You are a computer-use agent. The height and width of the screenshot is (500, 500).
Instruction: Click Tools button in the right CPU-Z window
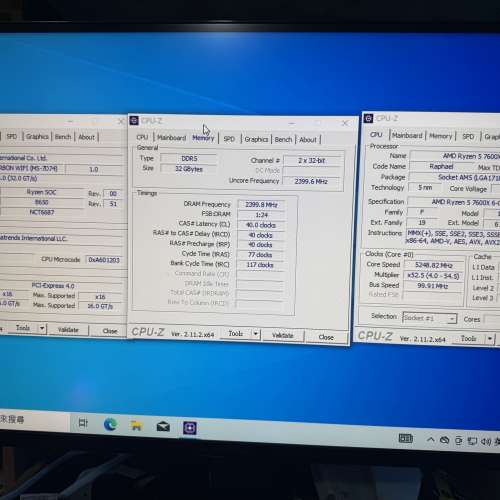[468, 339]
